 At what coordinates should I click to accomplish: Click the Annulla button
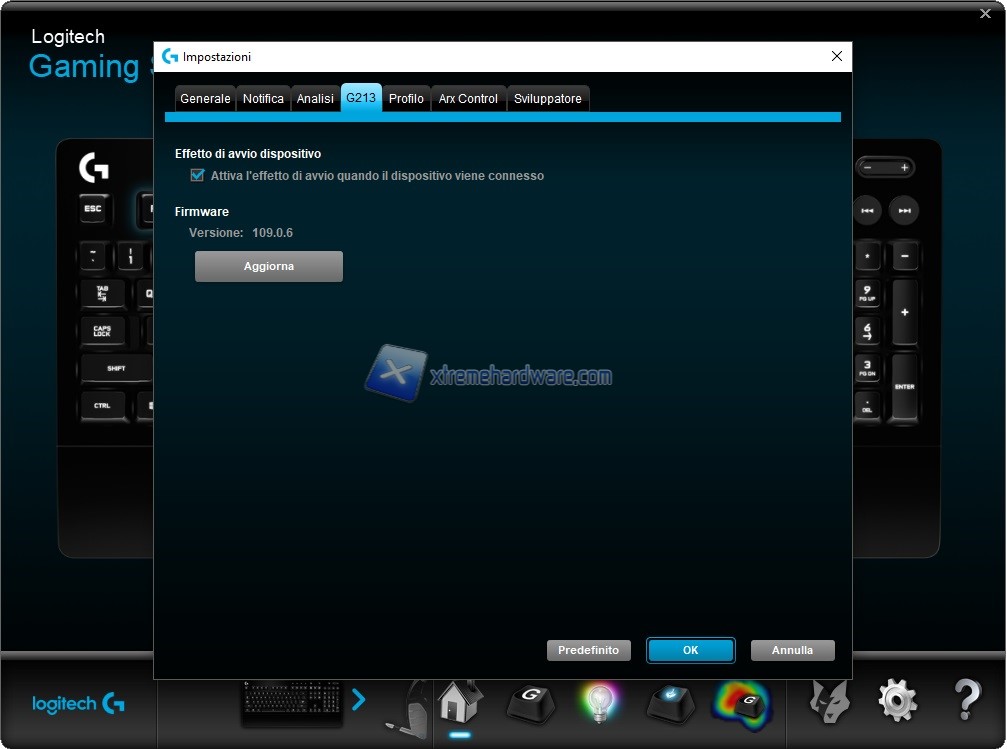click(792, 650)
